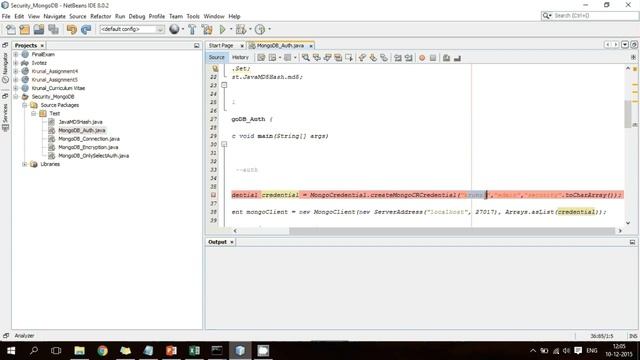Click the Debug Project icon

(x=241, y=29)
